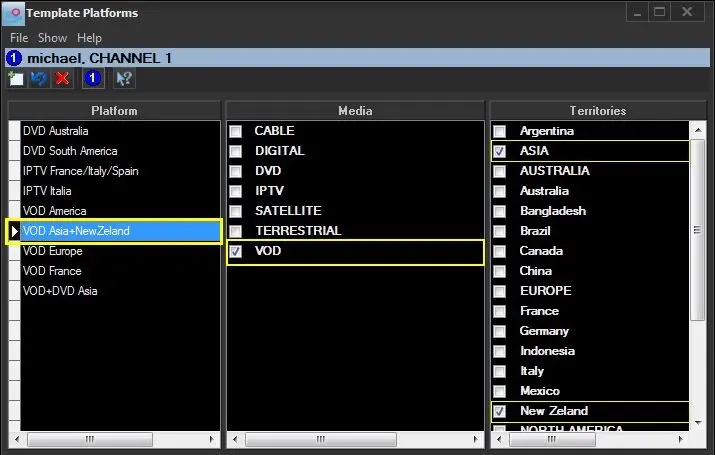Click the context help cursor icon
The height and width of the screenshot is (455, 715).
tap(124, 79)
